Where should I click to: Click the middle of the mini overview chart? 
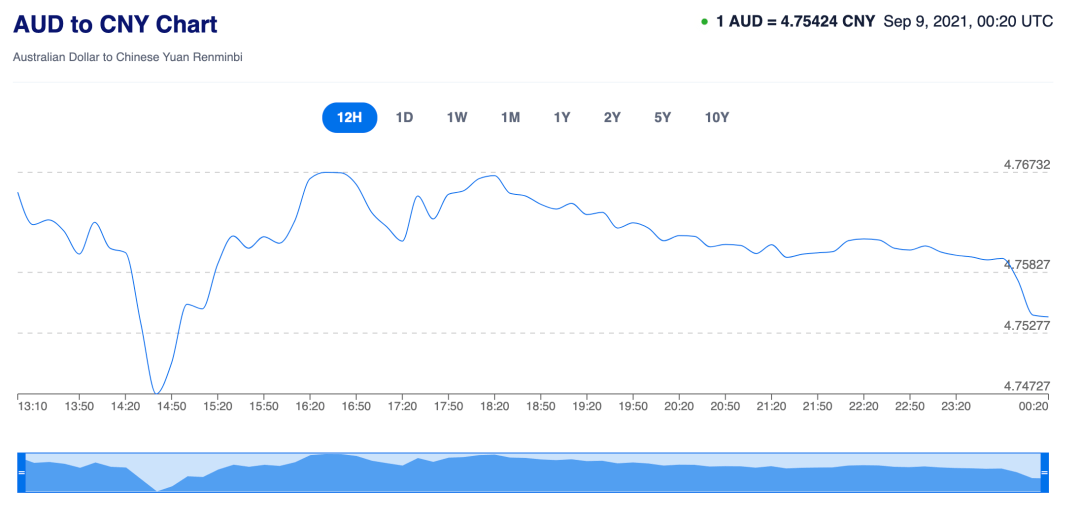point(532,473)
